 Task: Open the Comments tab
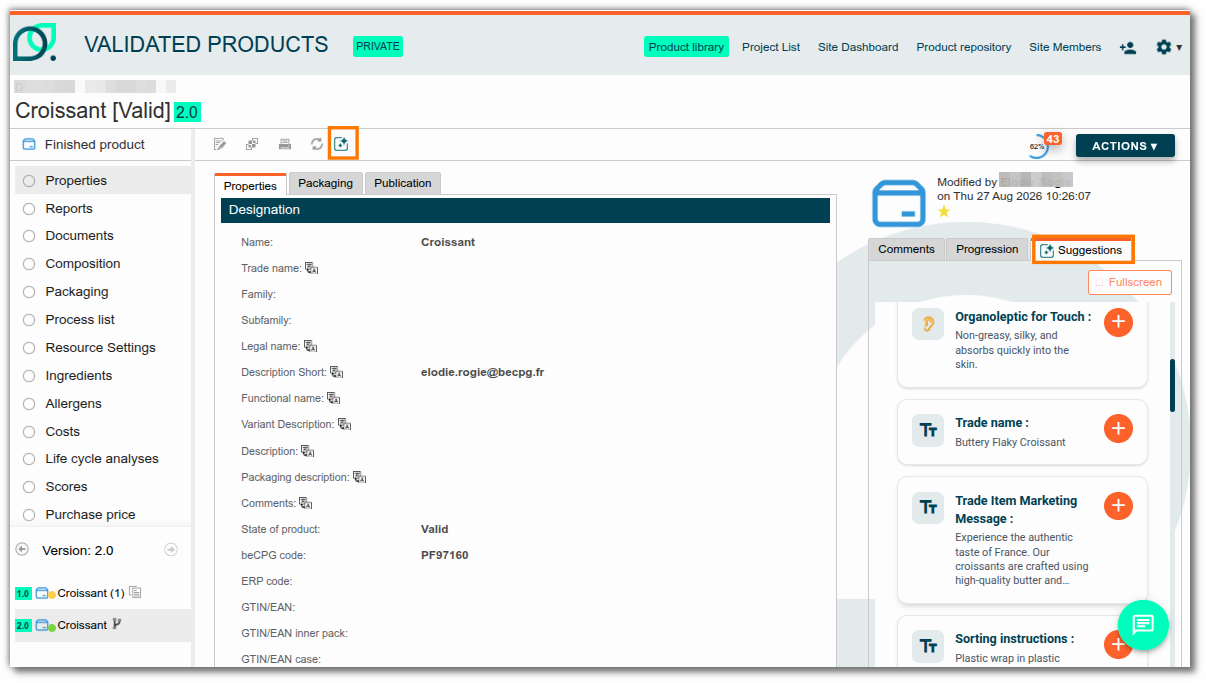[906, 249]
